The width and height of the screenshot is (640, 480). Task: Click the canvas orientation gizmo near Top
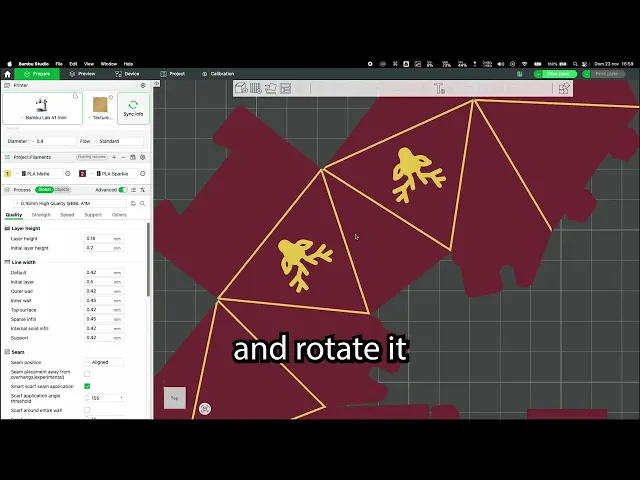click(205, 409)
